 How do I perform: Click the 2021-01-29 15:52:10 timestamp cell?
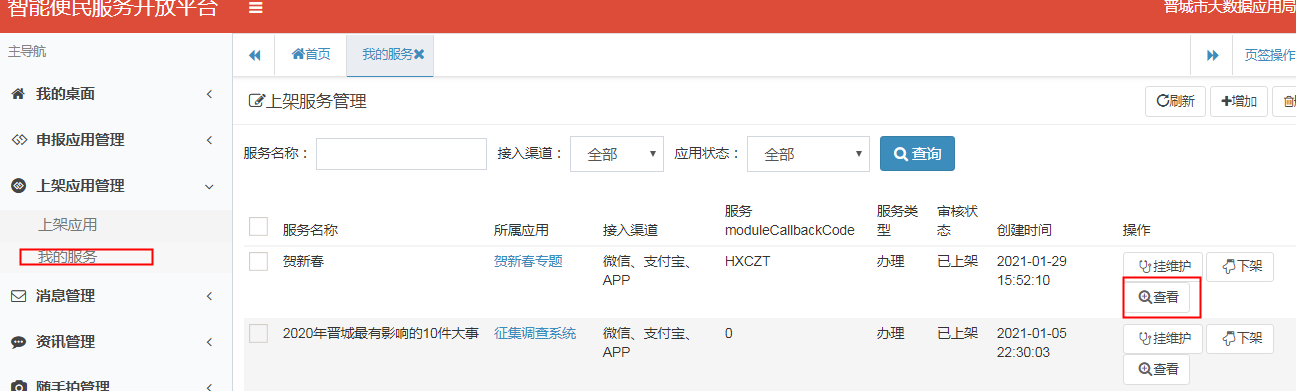click(1032, 271)
